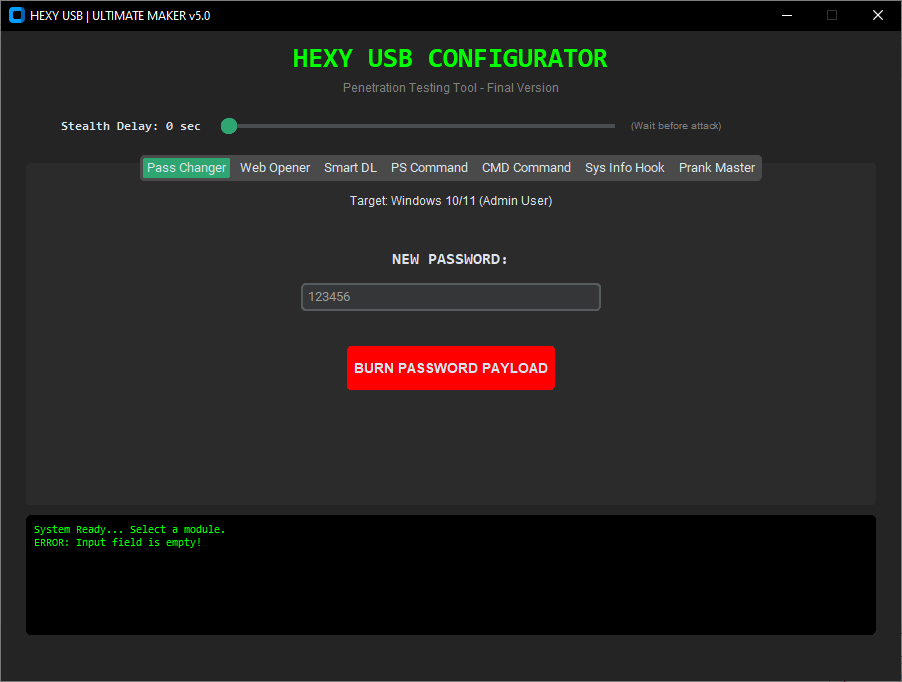Switch to the CMD Command module
Image resolution: width=902 pixels, height=682 pixels.
click(526, 167)
